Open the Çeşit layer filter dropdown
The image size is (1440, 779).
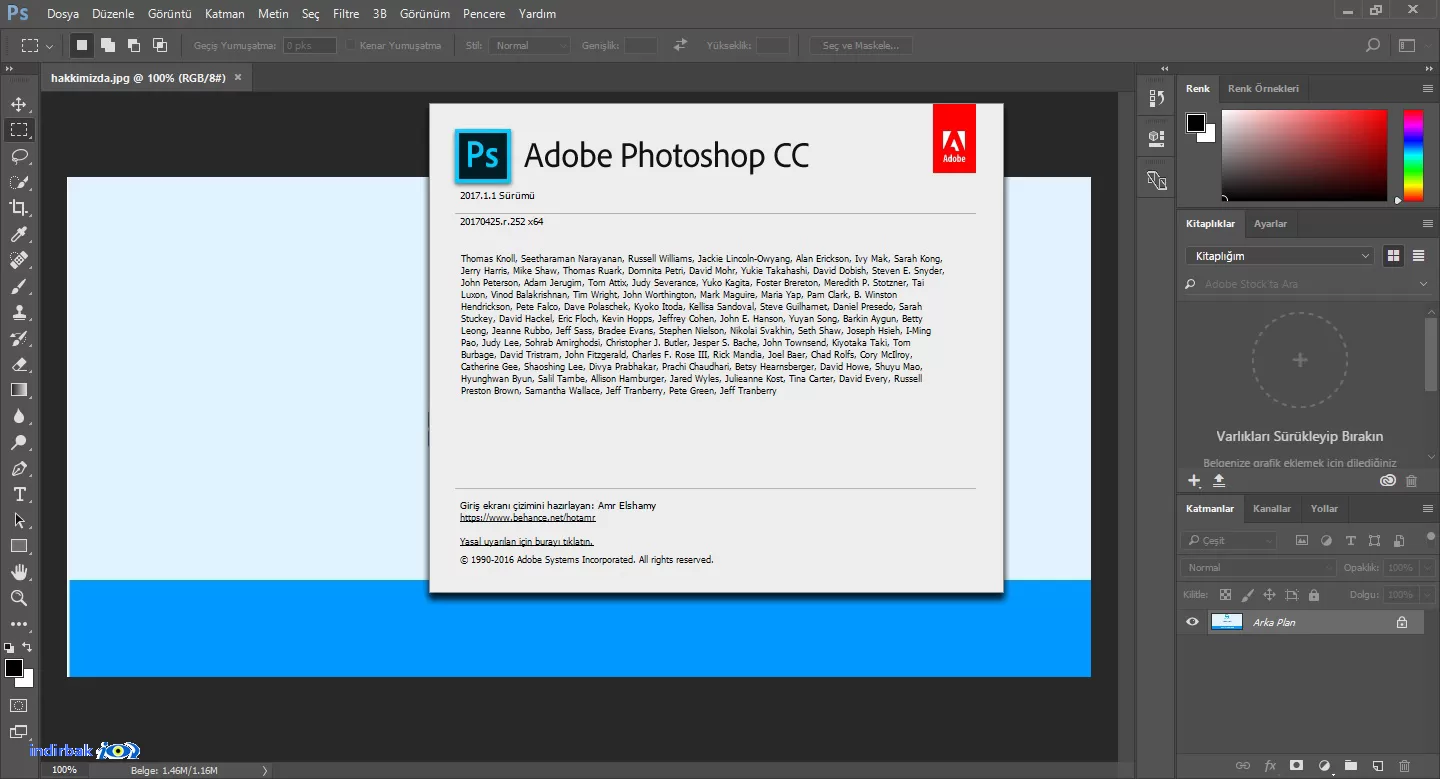(1231, 540)
